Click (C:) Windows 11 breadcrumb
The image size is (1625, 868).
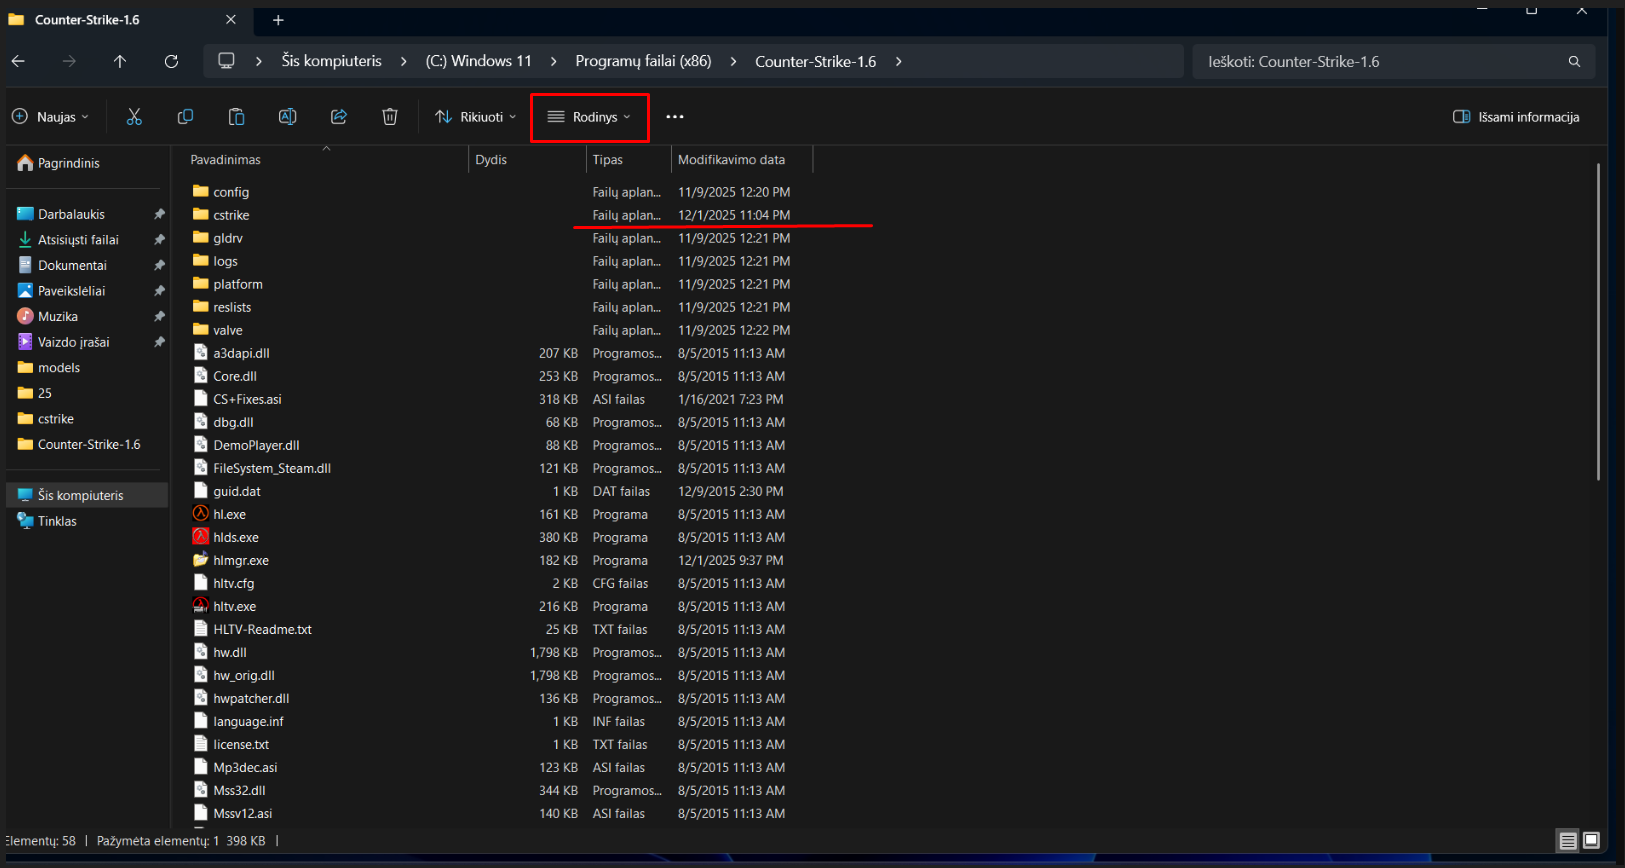point(479,61)
